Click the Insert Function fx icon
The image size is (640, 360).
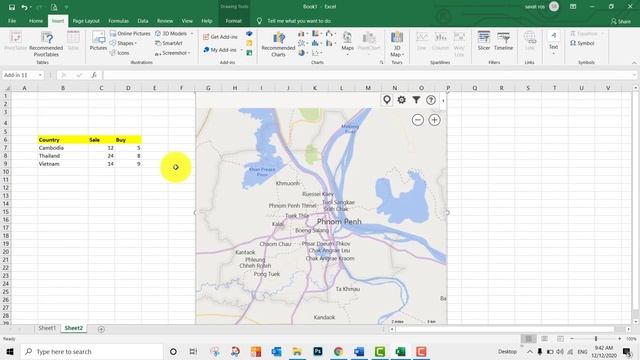coord(94,75)
